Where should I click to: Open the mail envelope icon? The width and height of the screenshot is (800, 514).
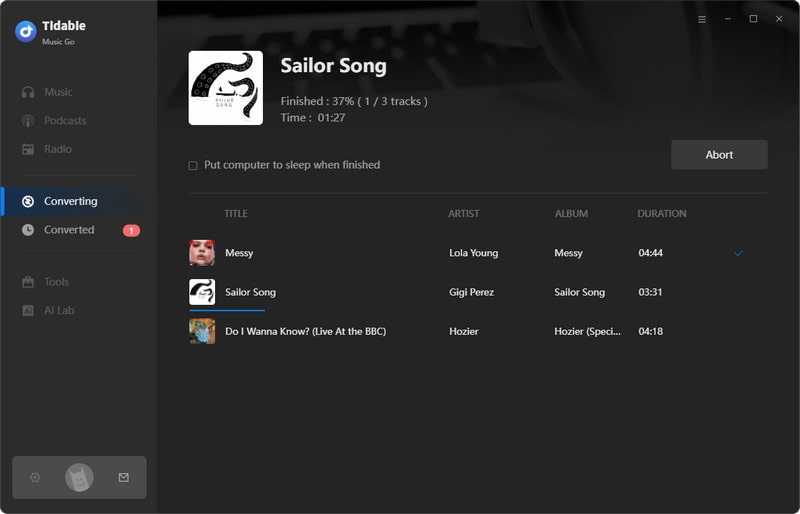123,477
